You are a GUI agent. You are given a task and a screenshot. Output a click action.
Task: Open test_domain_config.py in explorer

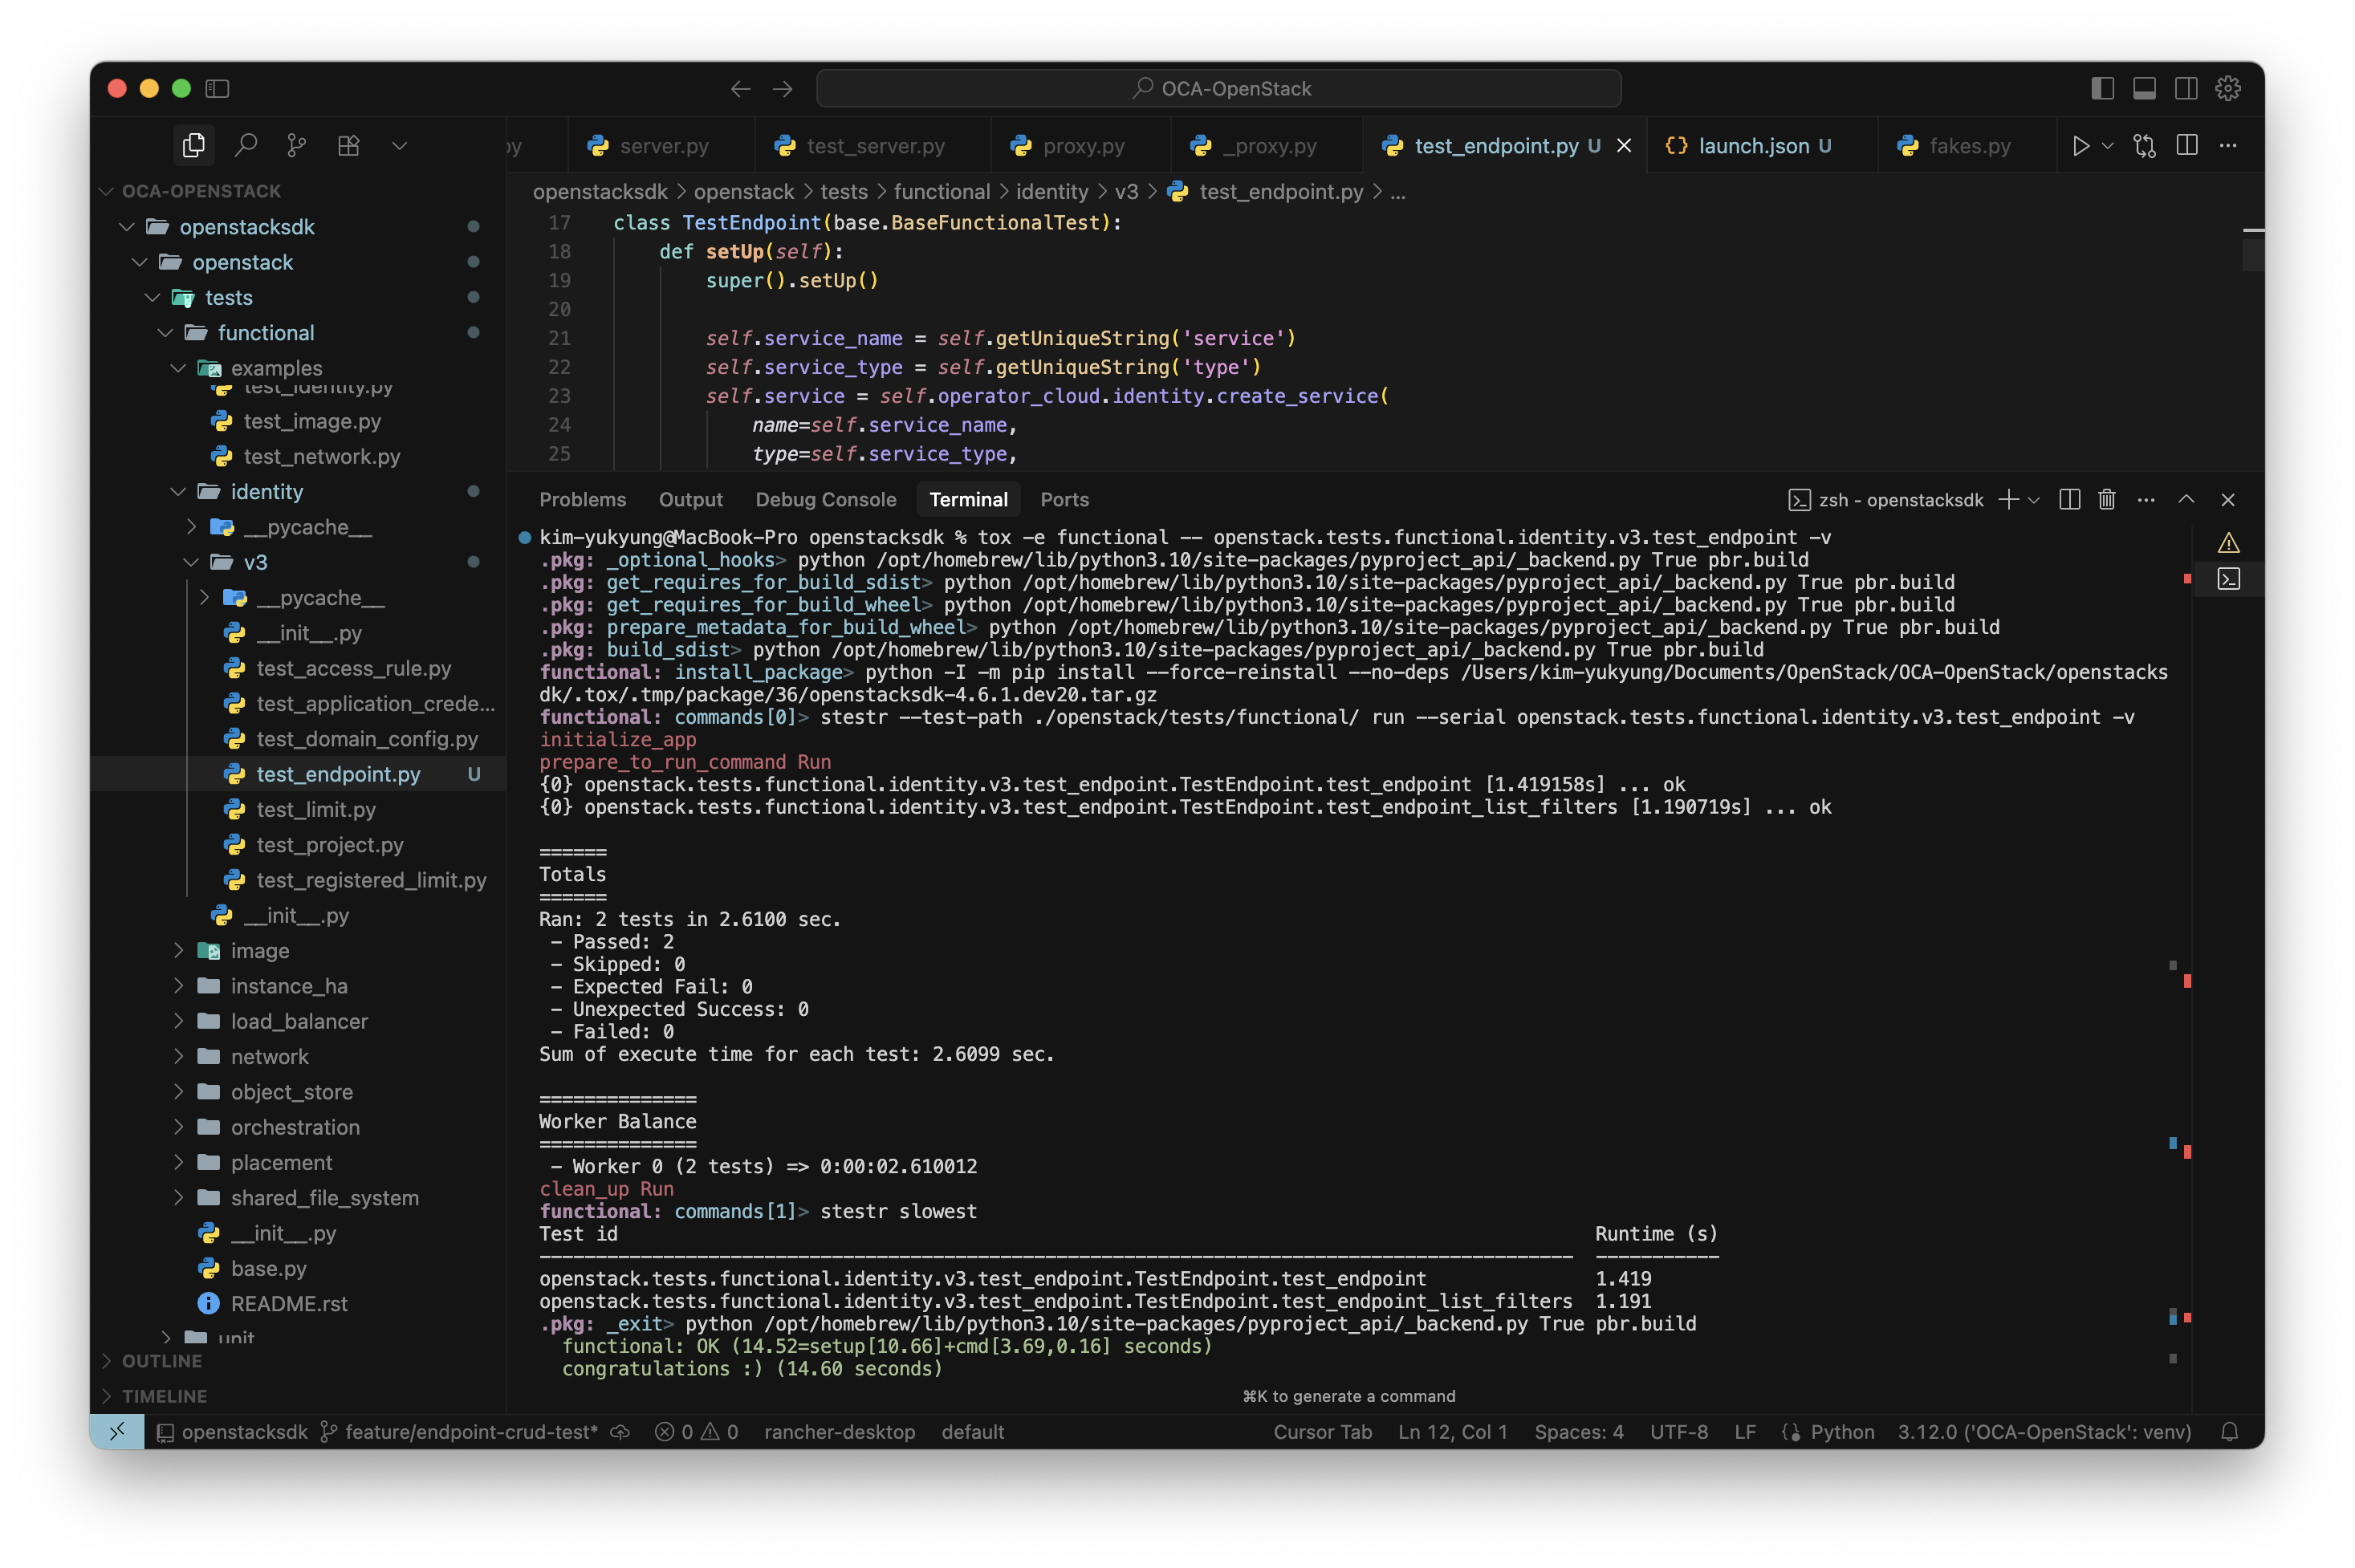[366, 738]
